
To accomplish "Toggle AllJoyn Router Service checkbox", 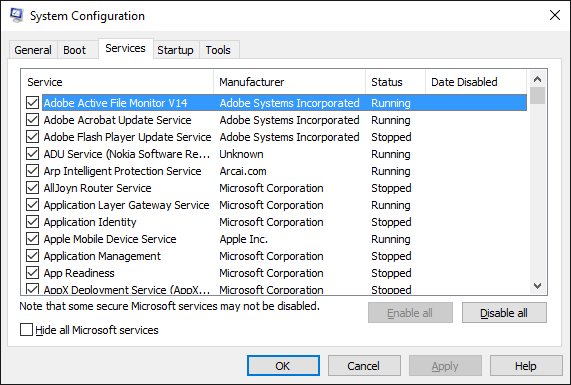I will [32, 188].
